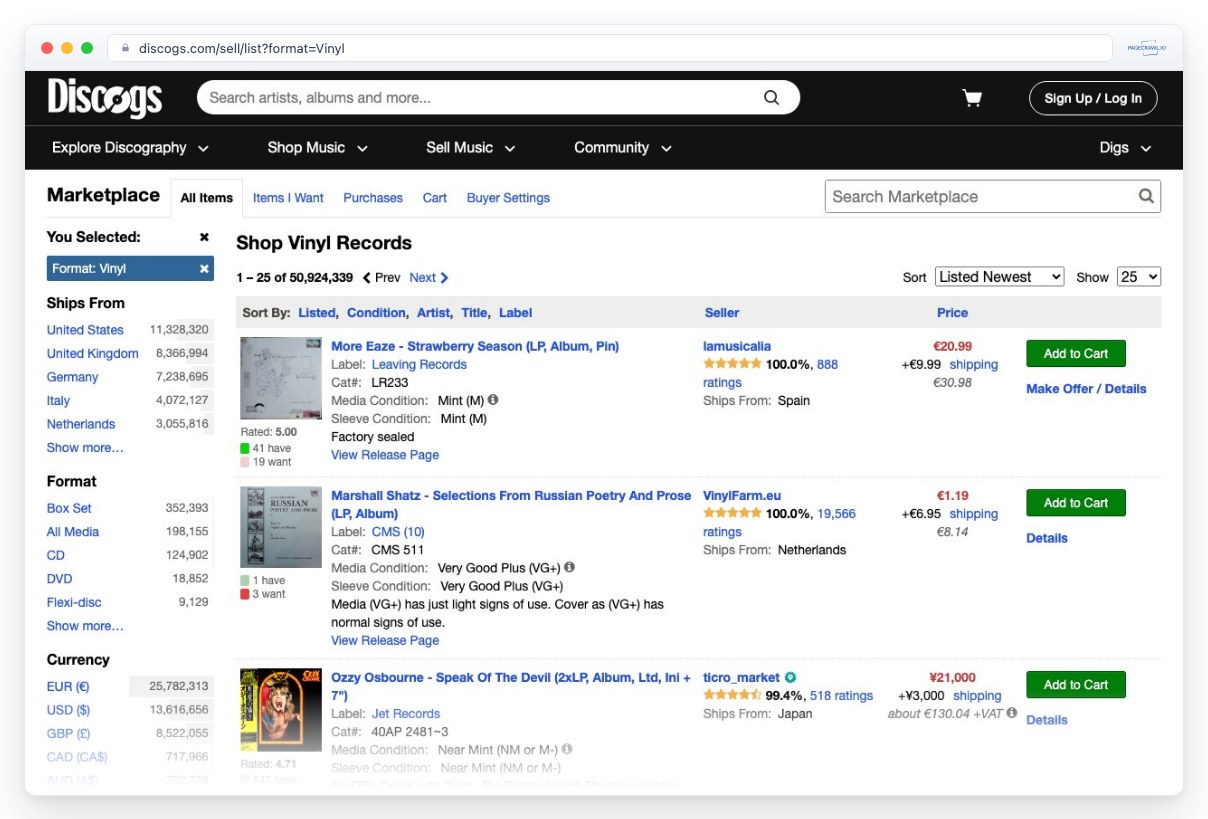The width and height of the screenshot is (1208, 819).
Task: Add Strawberry Season to cart
Action: point(1076,354)
